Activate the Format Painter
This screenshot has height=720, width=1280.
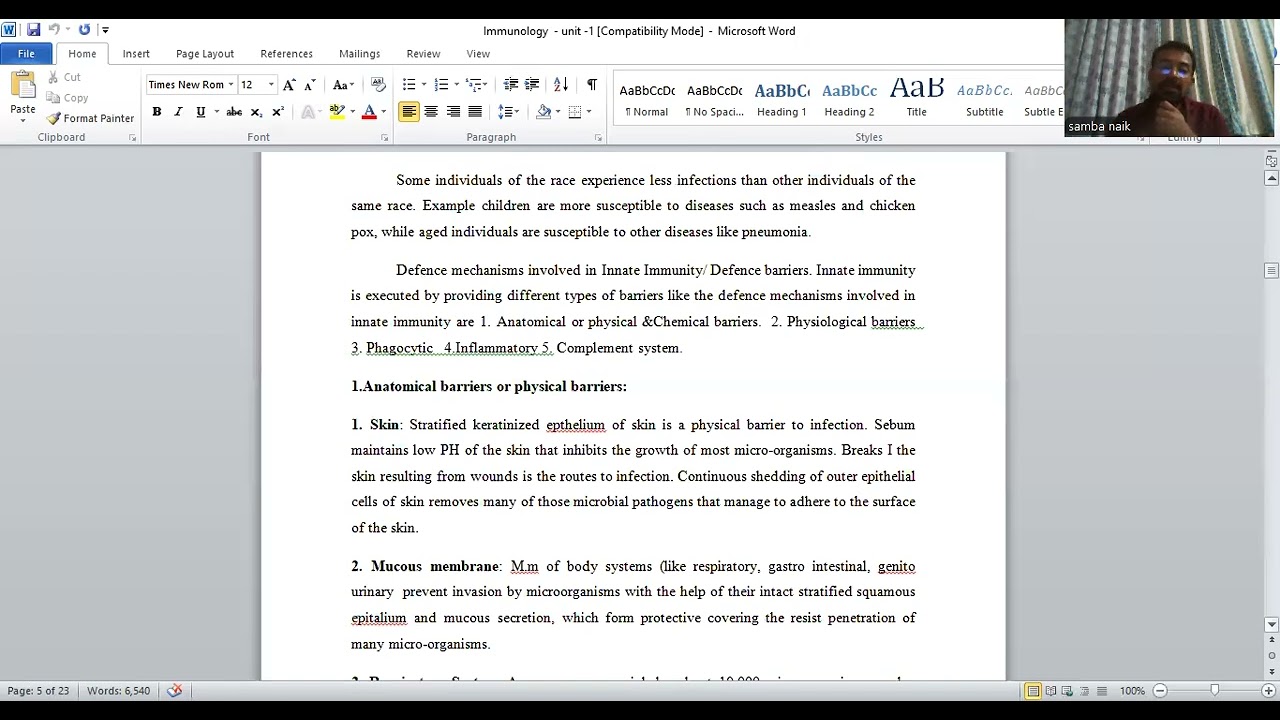tap(90, 118)
